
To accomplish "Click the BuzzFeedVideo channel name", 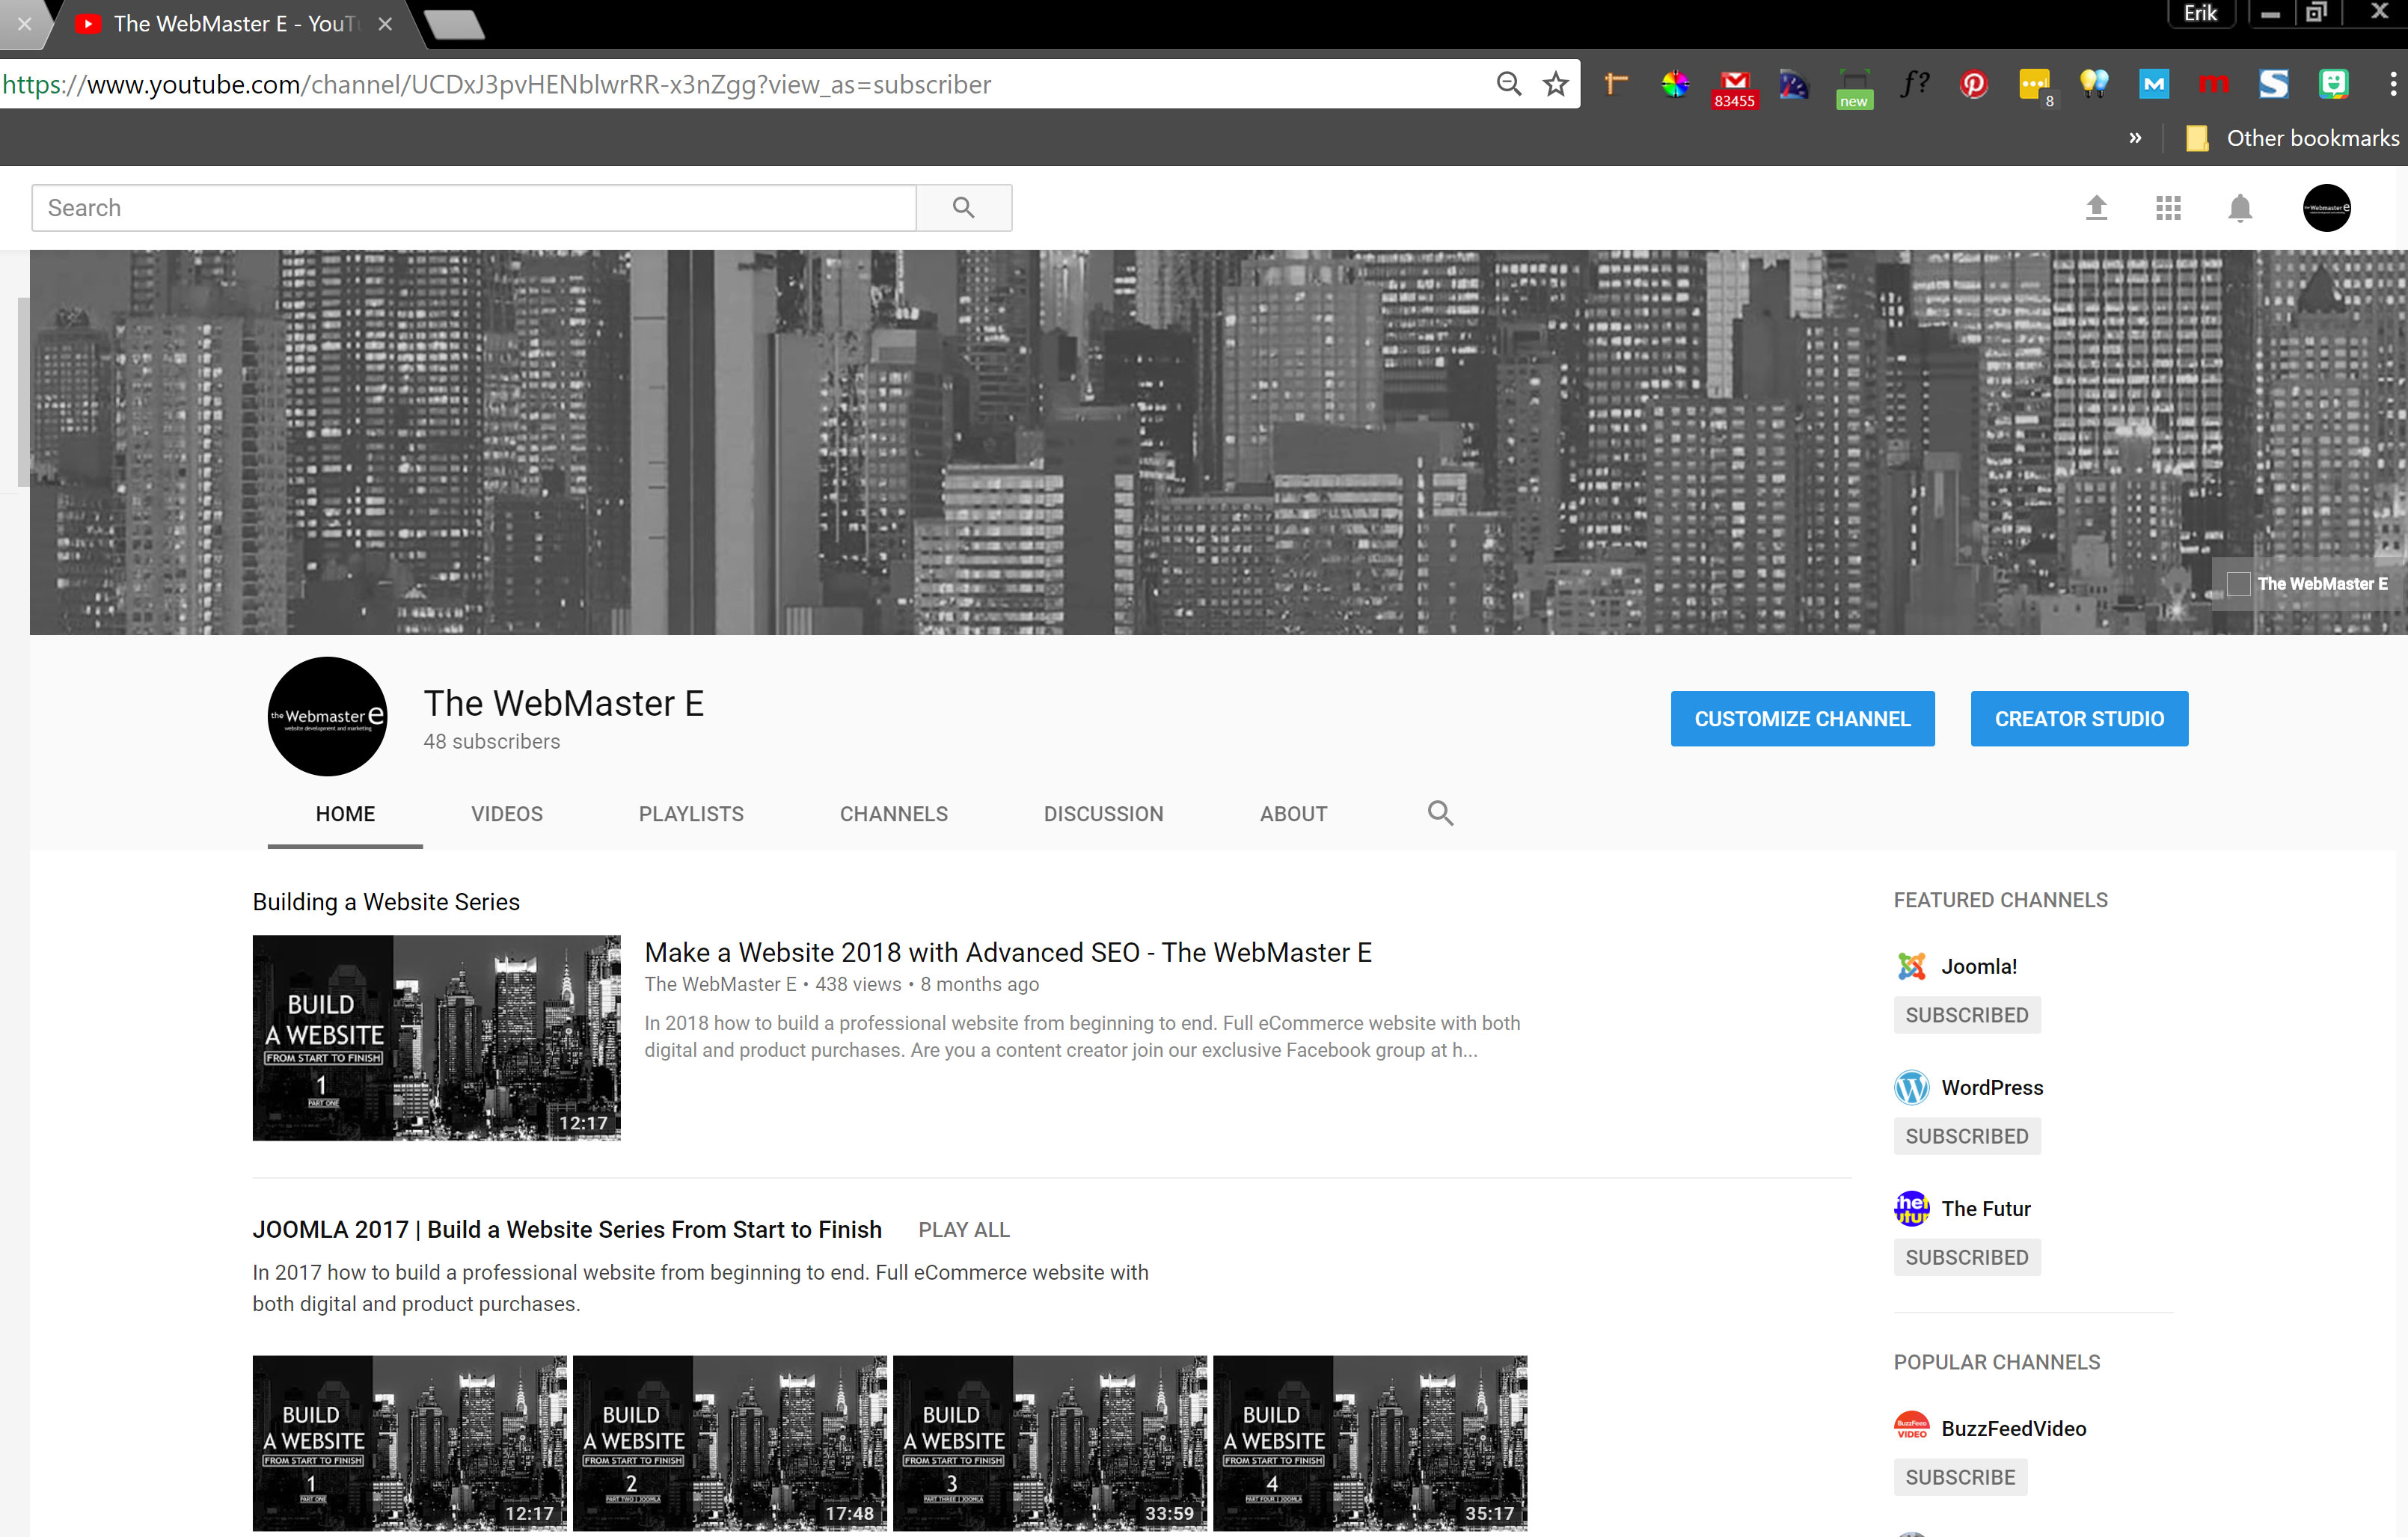I will (2013, 1428).
